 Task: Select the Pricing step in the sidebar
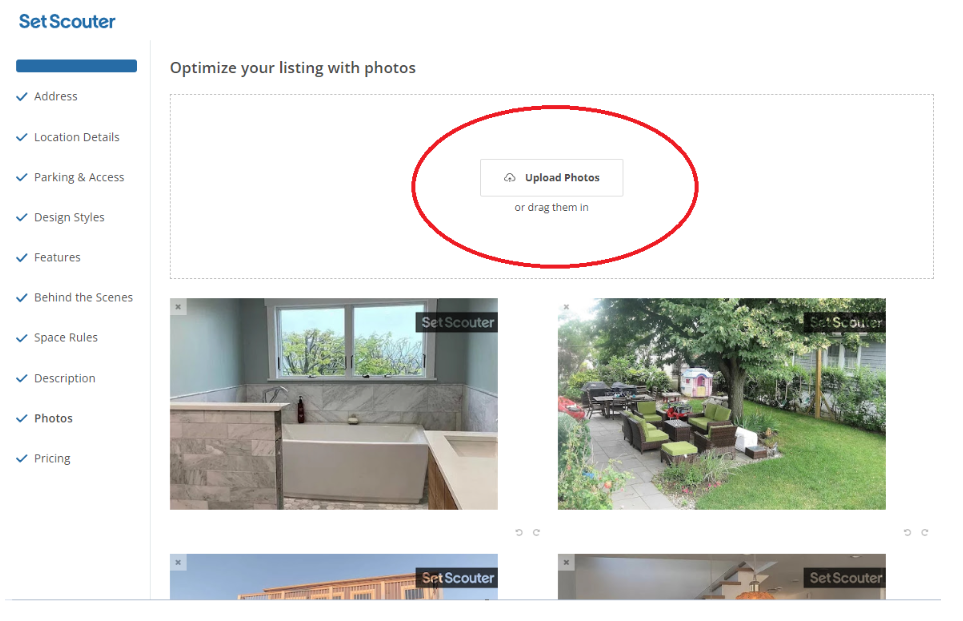point(52,458)
